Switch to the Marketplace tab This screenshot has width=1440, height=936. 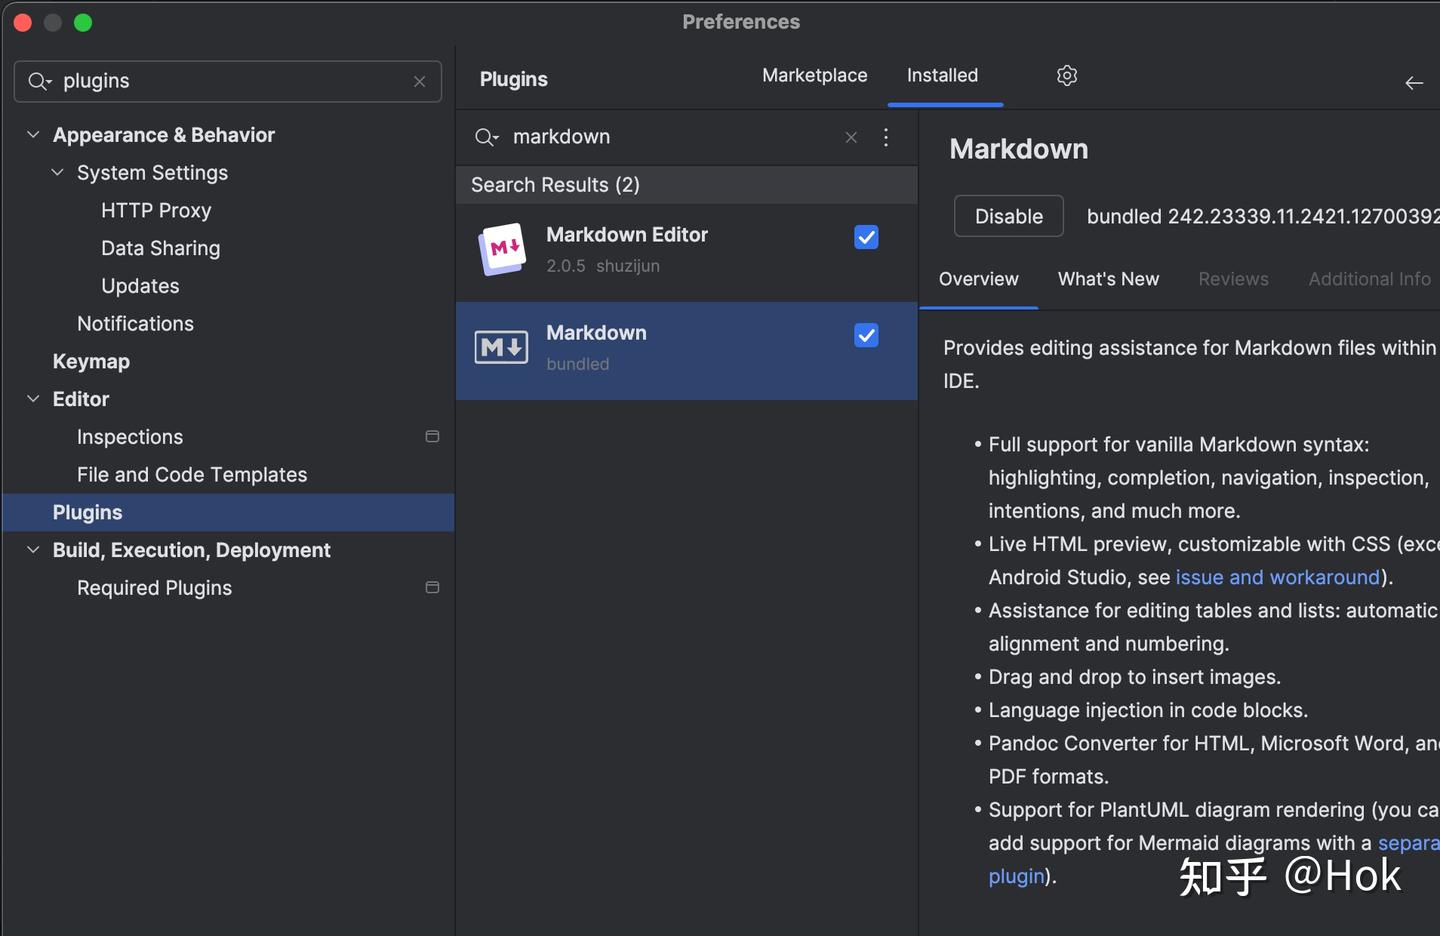[814, 76]
